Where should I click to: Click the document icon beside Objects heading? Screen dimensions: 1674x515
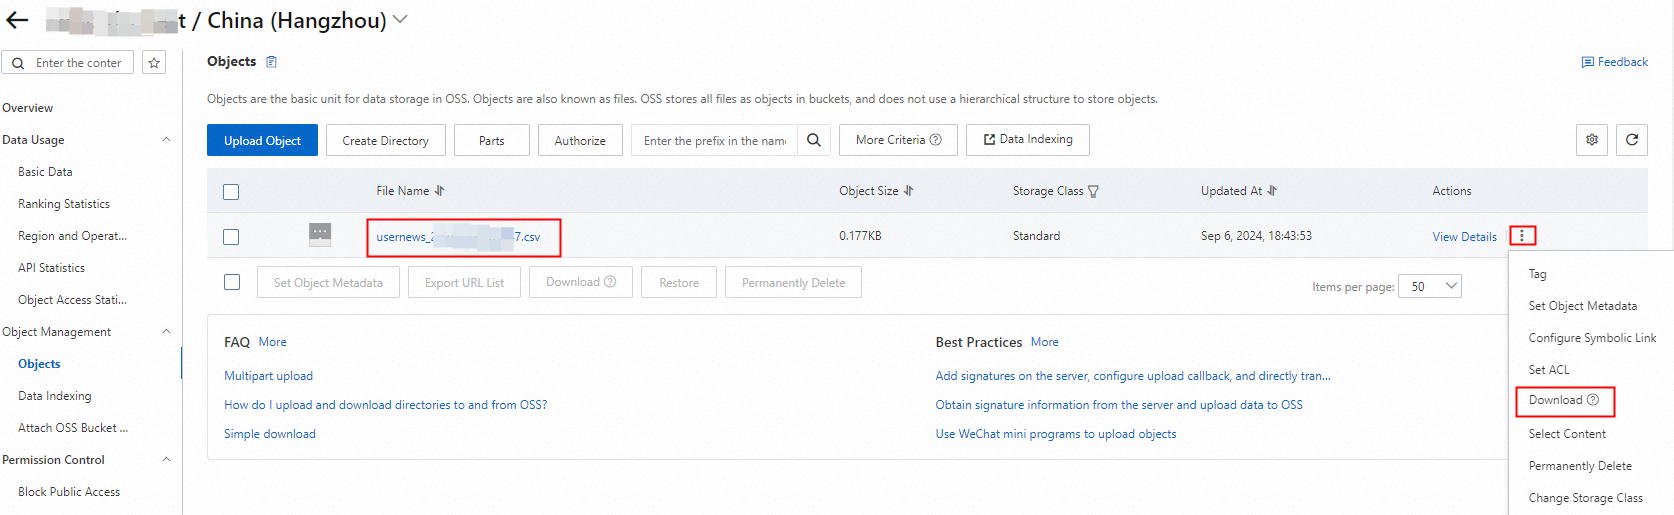click(x=271, y=62)
